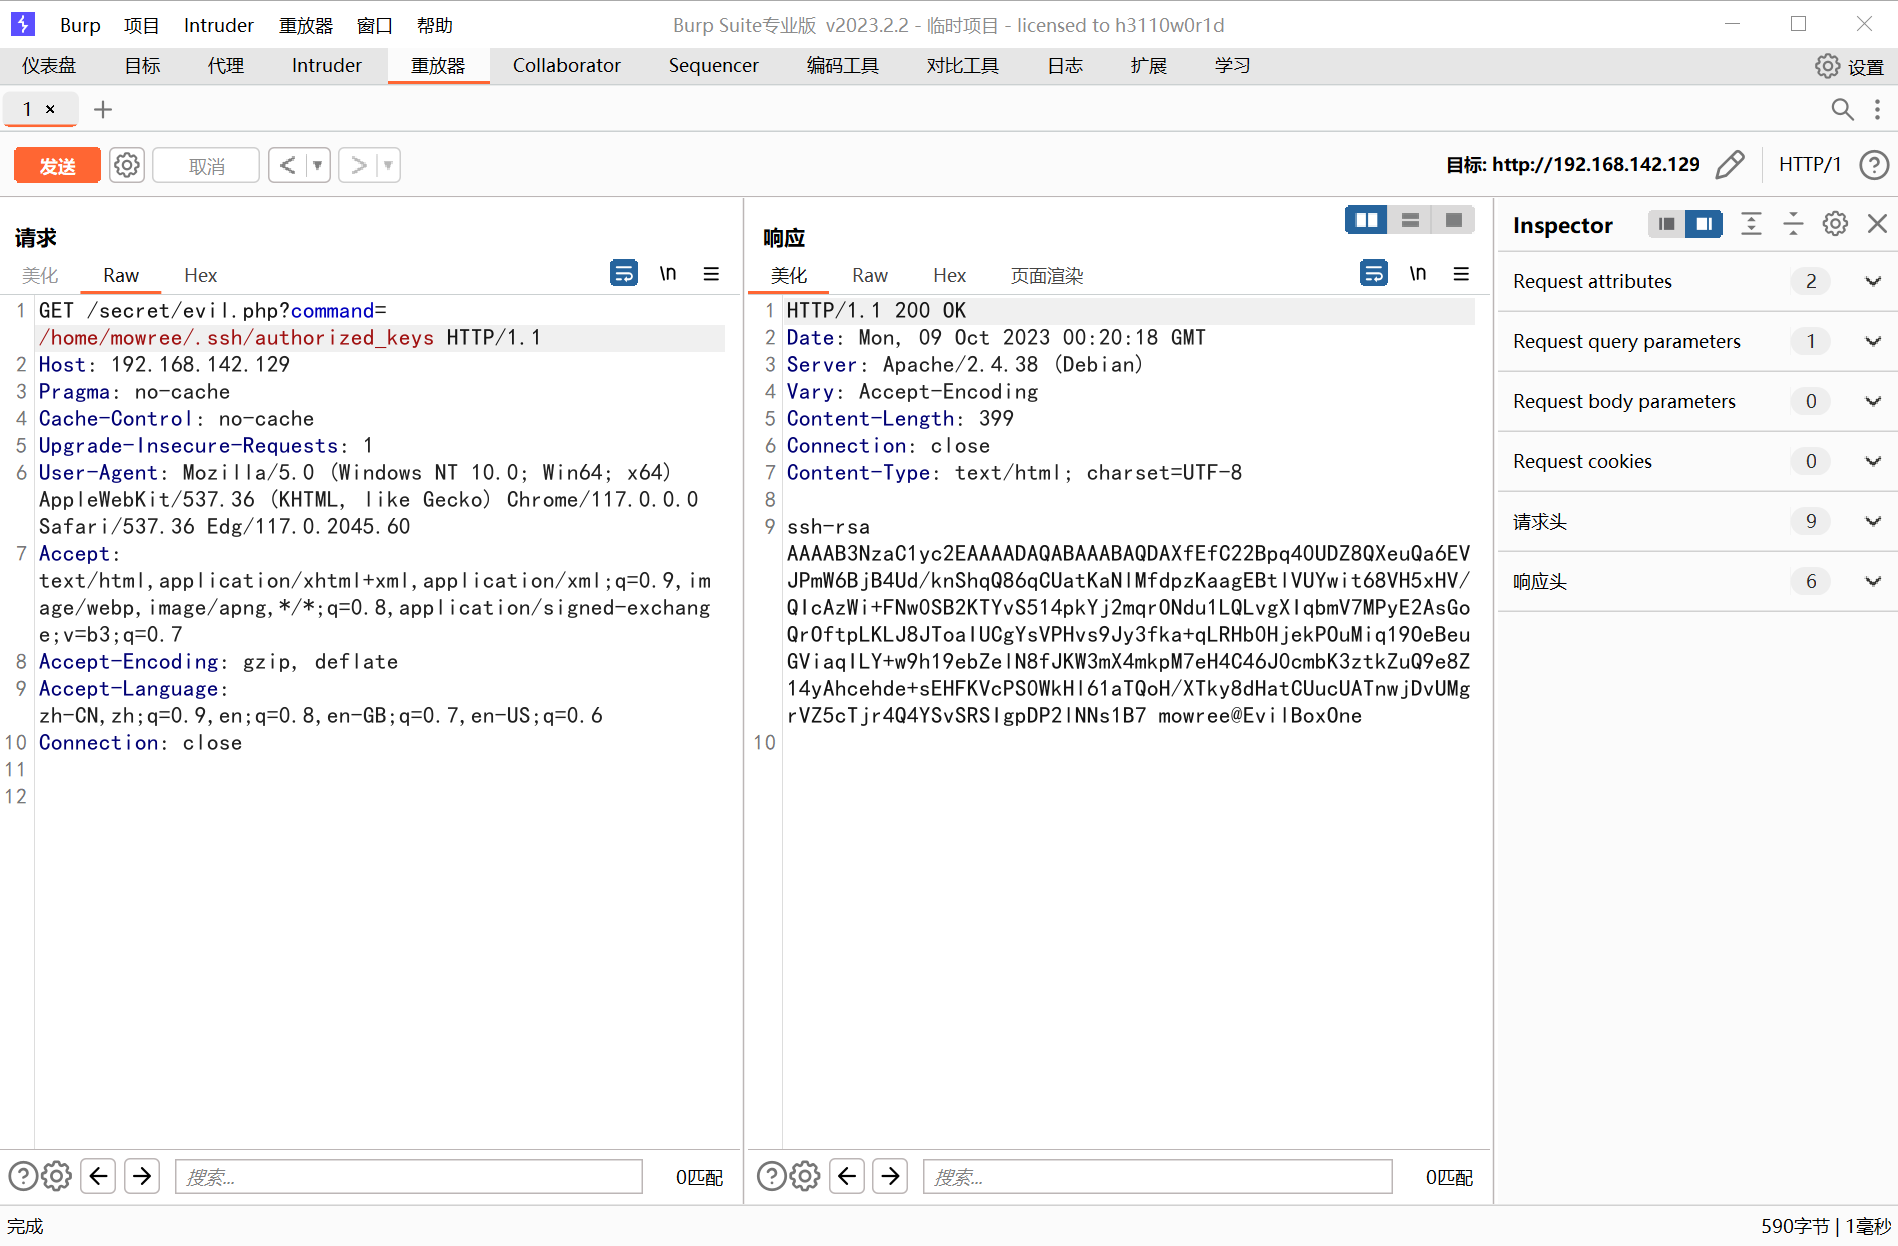Click HTTP/1 protocol selector
1898x1246 pixels.
pyautogui.click(x=1809, y=164)
